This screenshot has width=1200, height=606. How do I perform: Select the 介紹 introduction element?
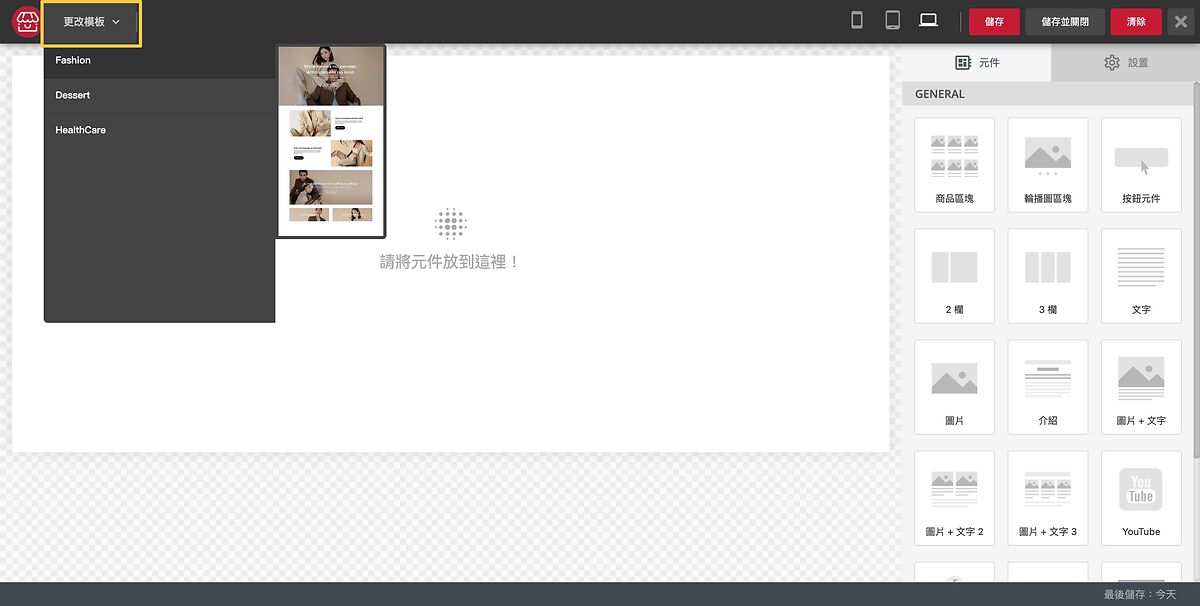pyautogui.click(x=1048, y=387)
